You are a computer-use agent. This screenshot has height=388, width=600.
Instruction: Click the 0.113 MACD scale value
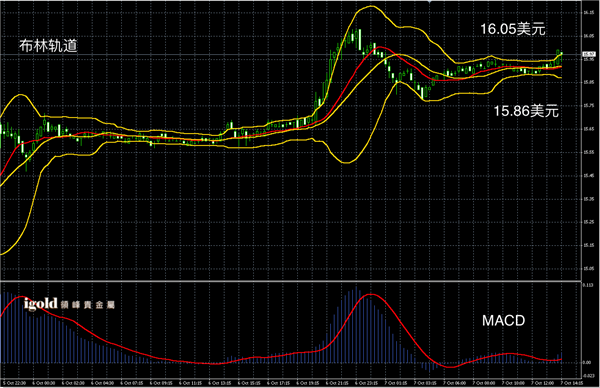[x=588, y=285]
